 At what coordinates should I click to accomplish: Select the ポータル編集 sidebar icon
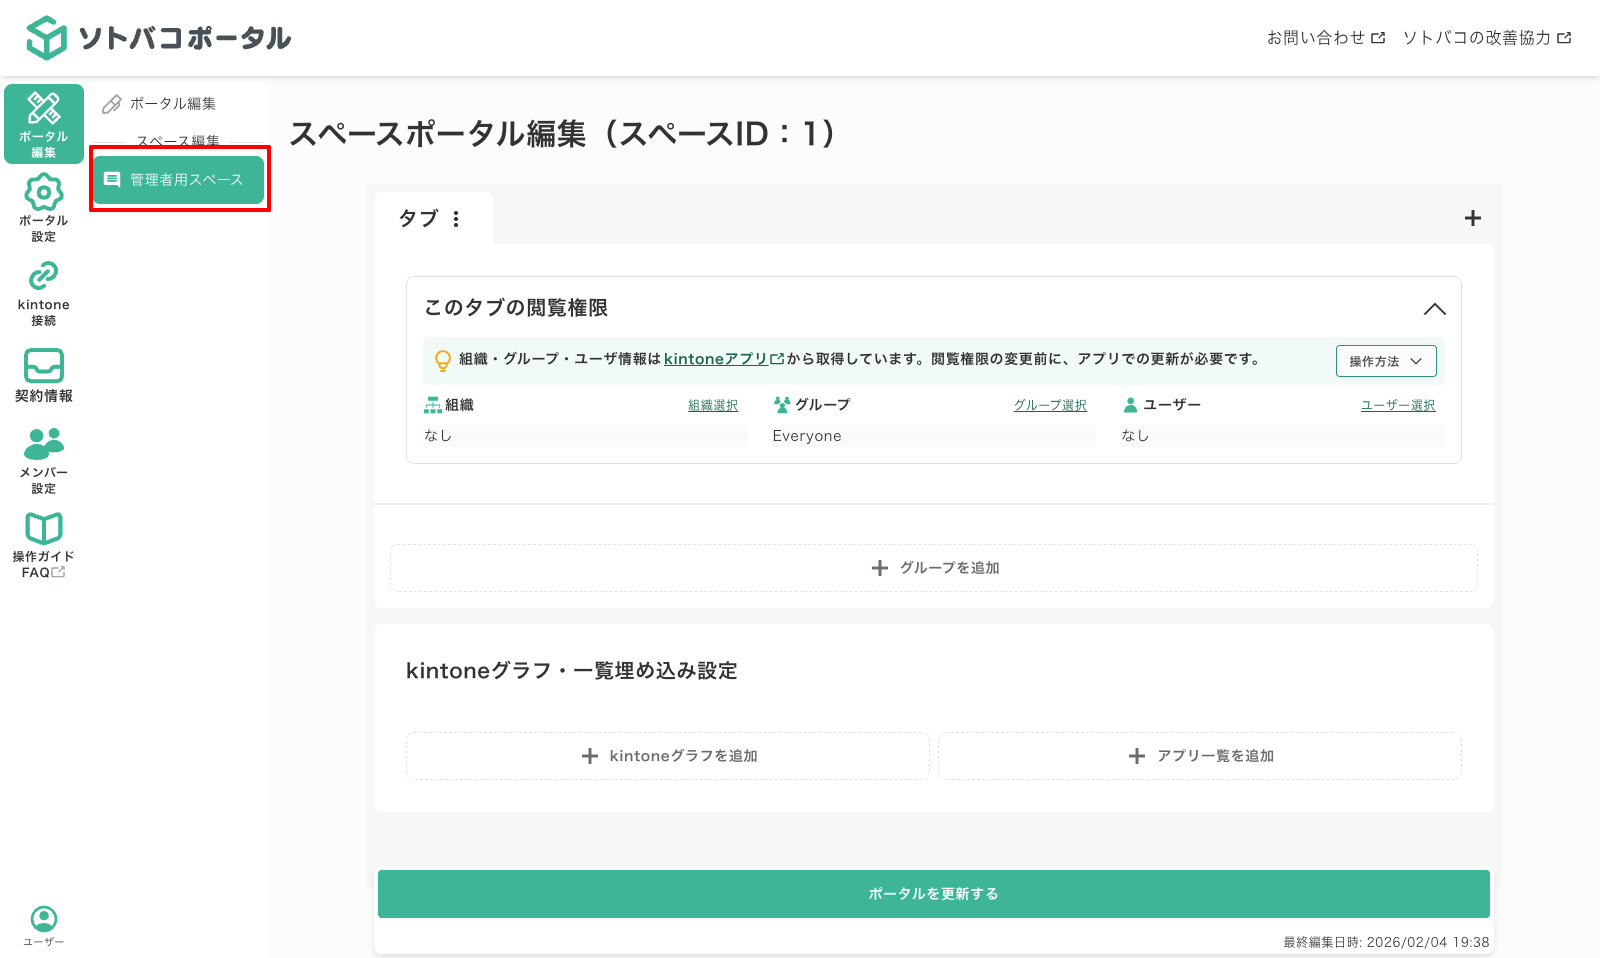[x=43, y=122]
